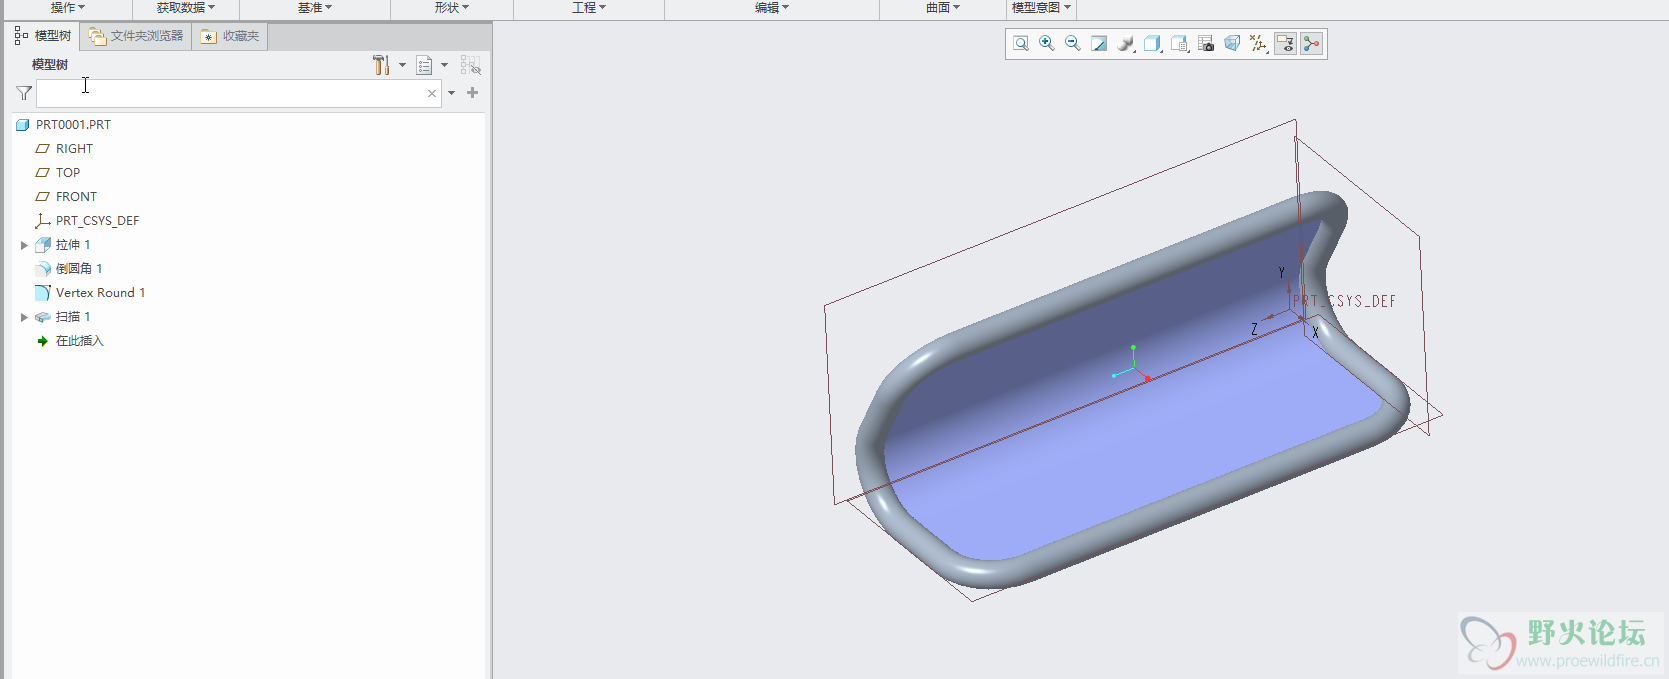Select the TOP datum plane
This screenshot has height=679, width=1669.
coord(68,173)
